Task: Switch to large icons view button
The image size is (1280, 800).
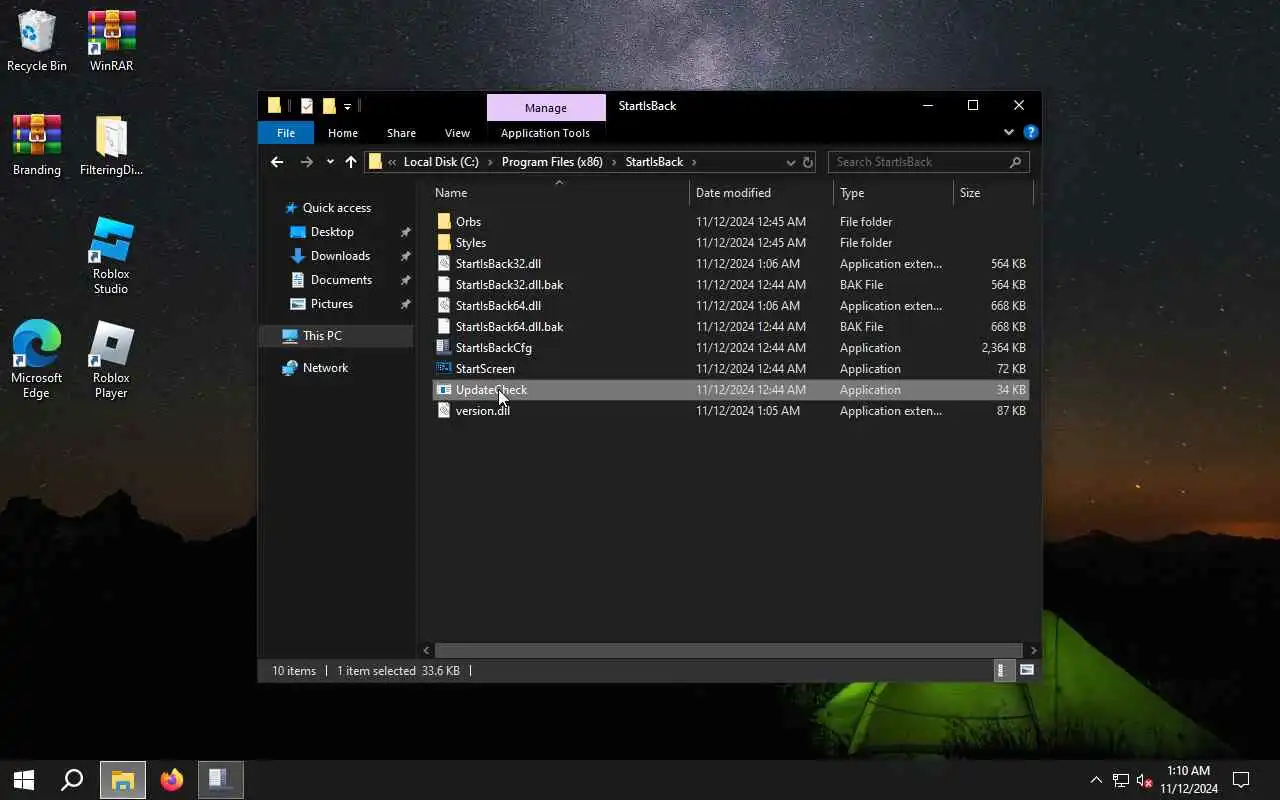Action: point(1026,671)
